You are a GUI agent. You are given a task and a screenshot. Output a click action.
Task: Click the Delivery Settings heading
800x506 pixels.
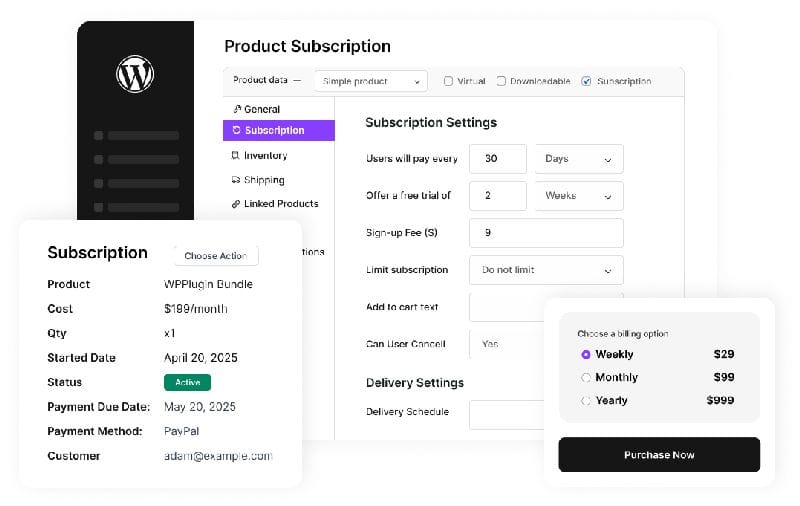tap(415, 383)
